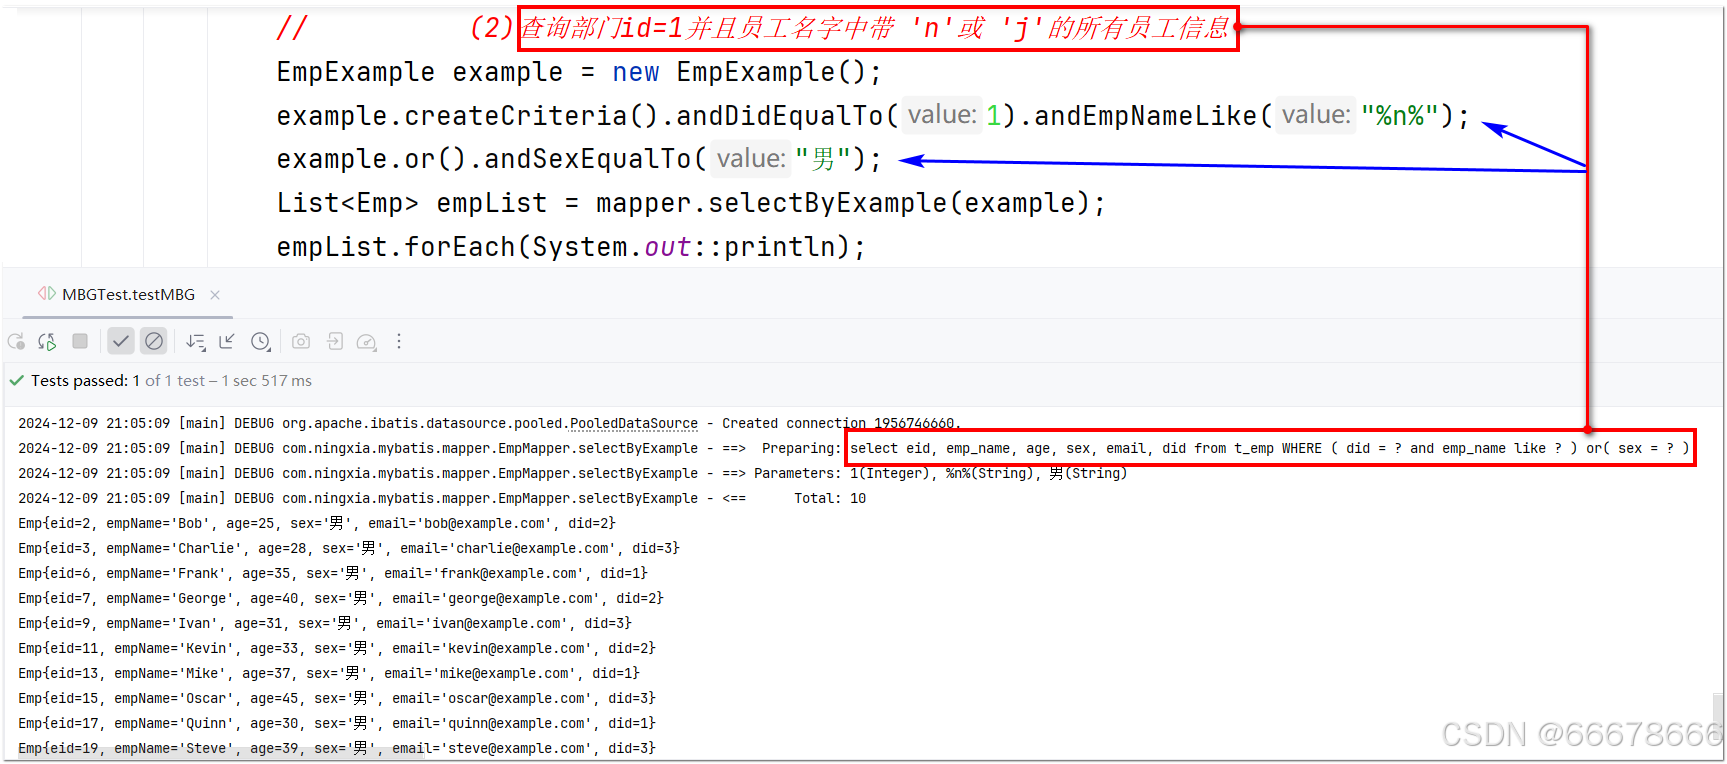Click the Emp eid=9 Ivan output row
1727x764 pixels.
[x=325, y=624]
